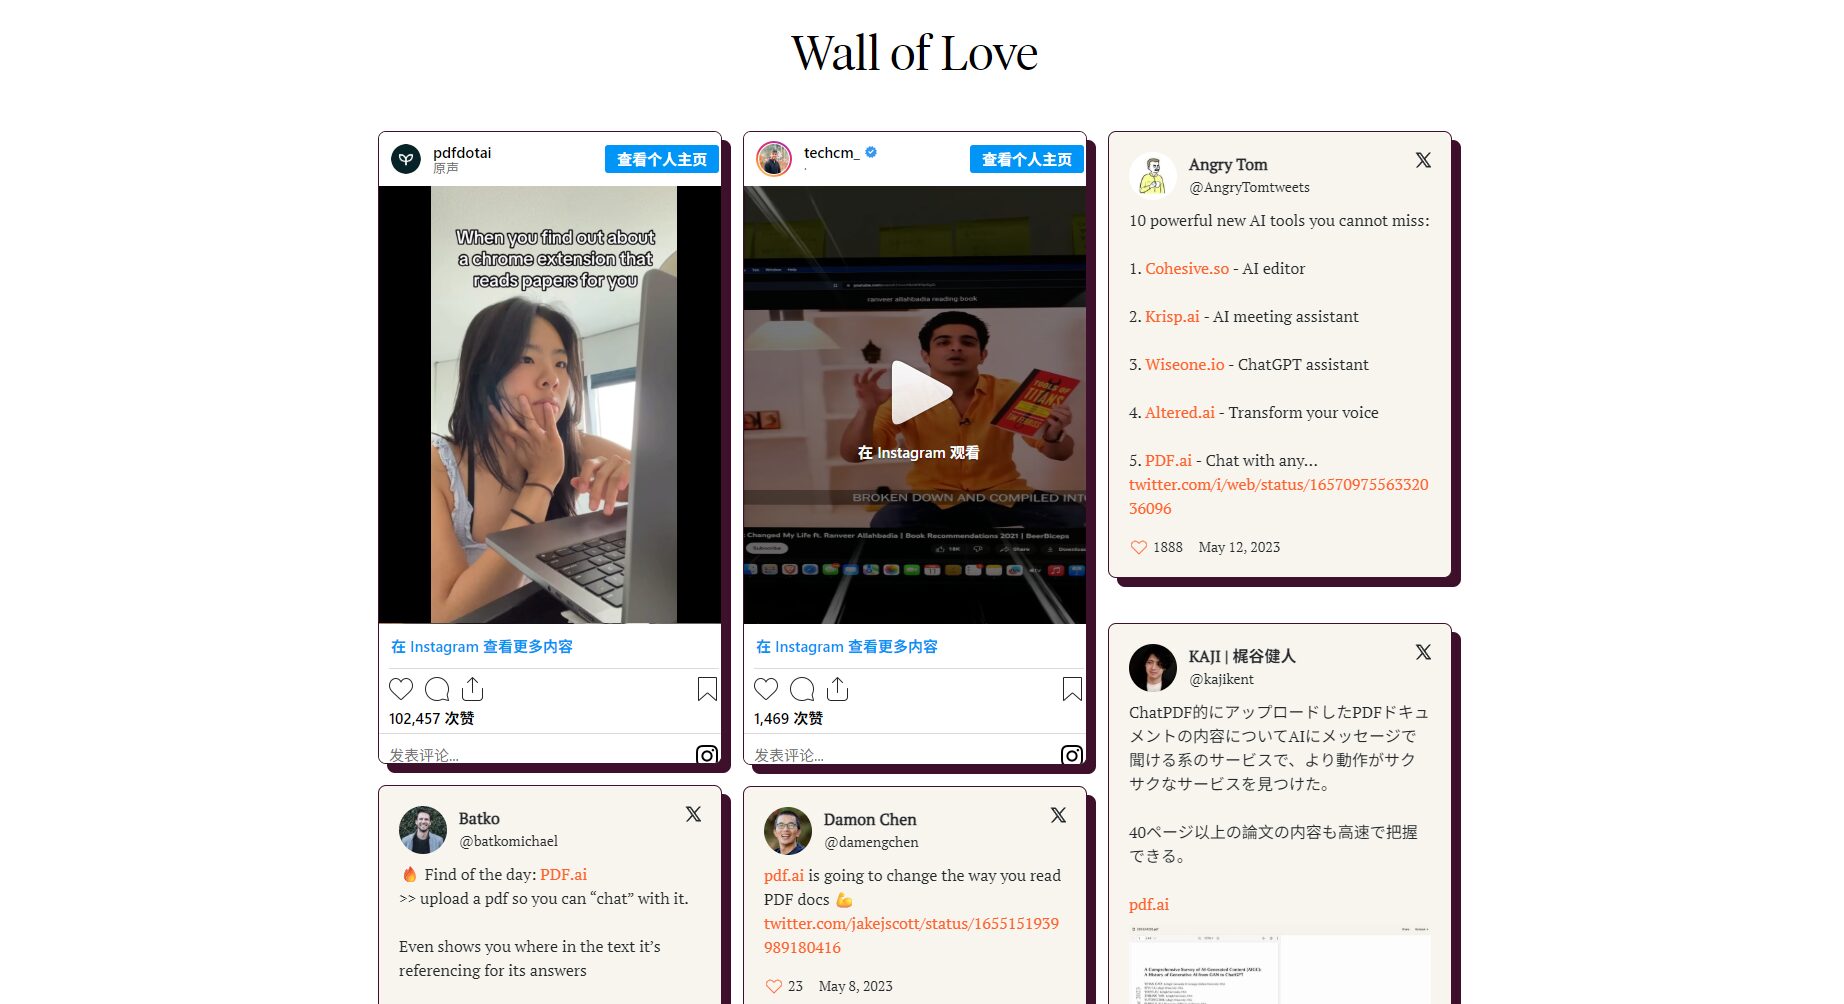Open the Instagram logo under the techcm_ post
The height and width of the screenshot is (1004, 1844).
tap(1072, 755)
